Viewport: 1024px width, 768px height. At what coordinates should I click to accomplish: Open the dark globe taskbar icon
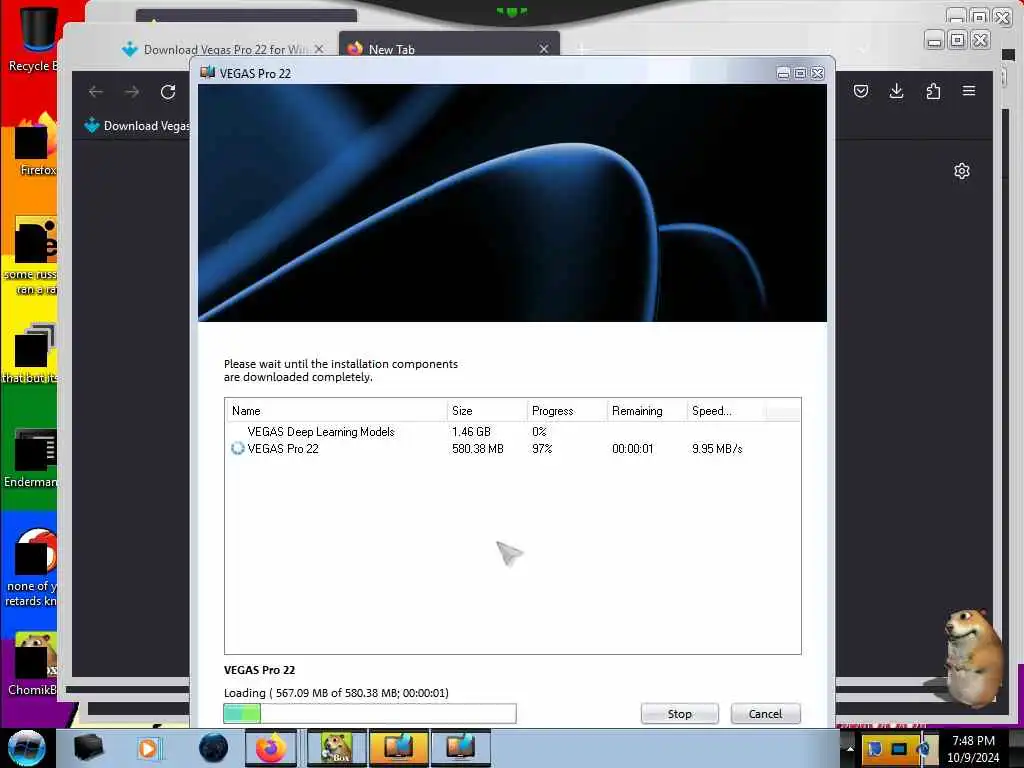[214, 748]
